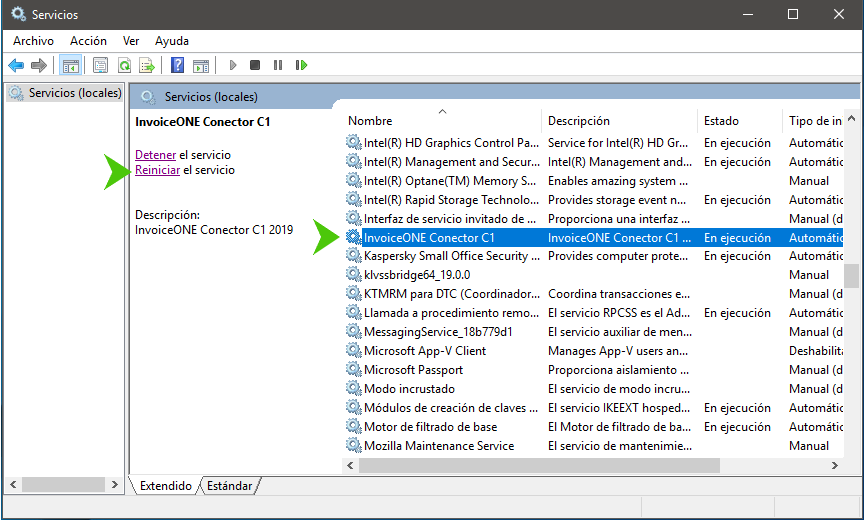Click the Start service play icon

233,66
